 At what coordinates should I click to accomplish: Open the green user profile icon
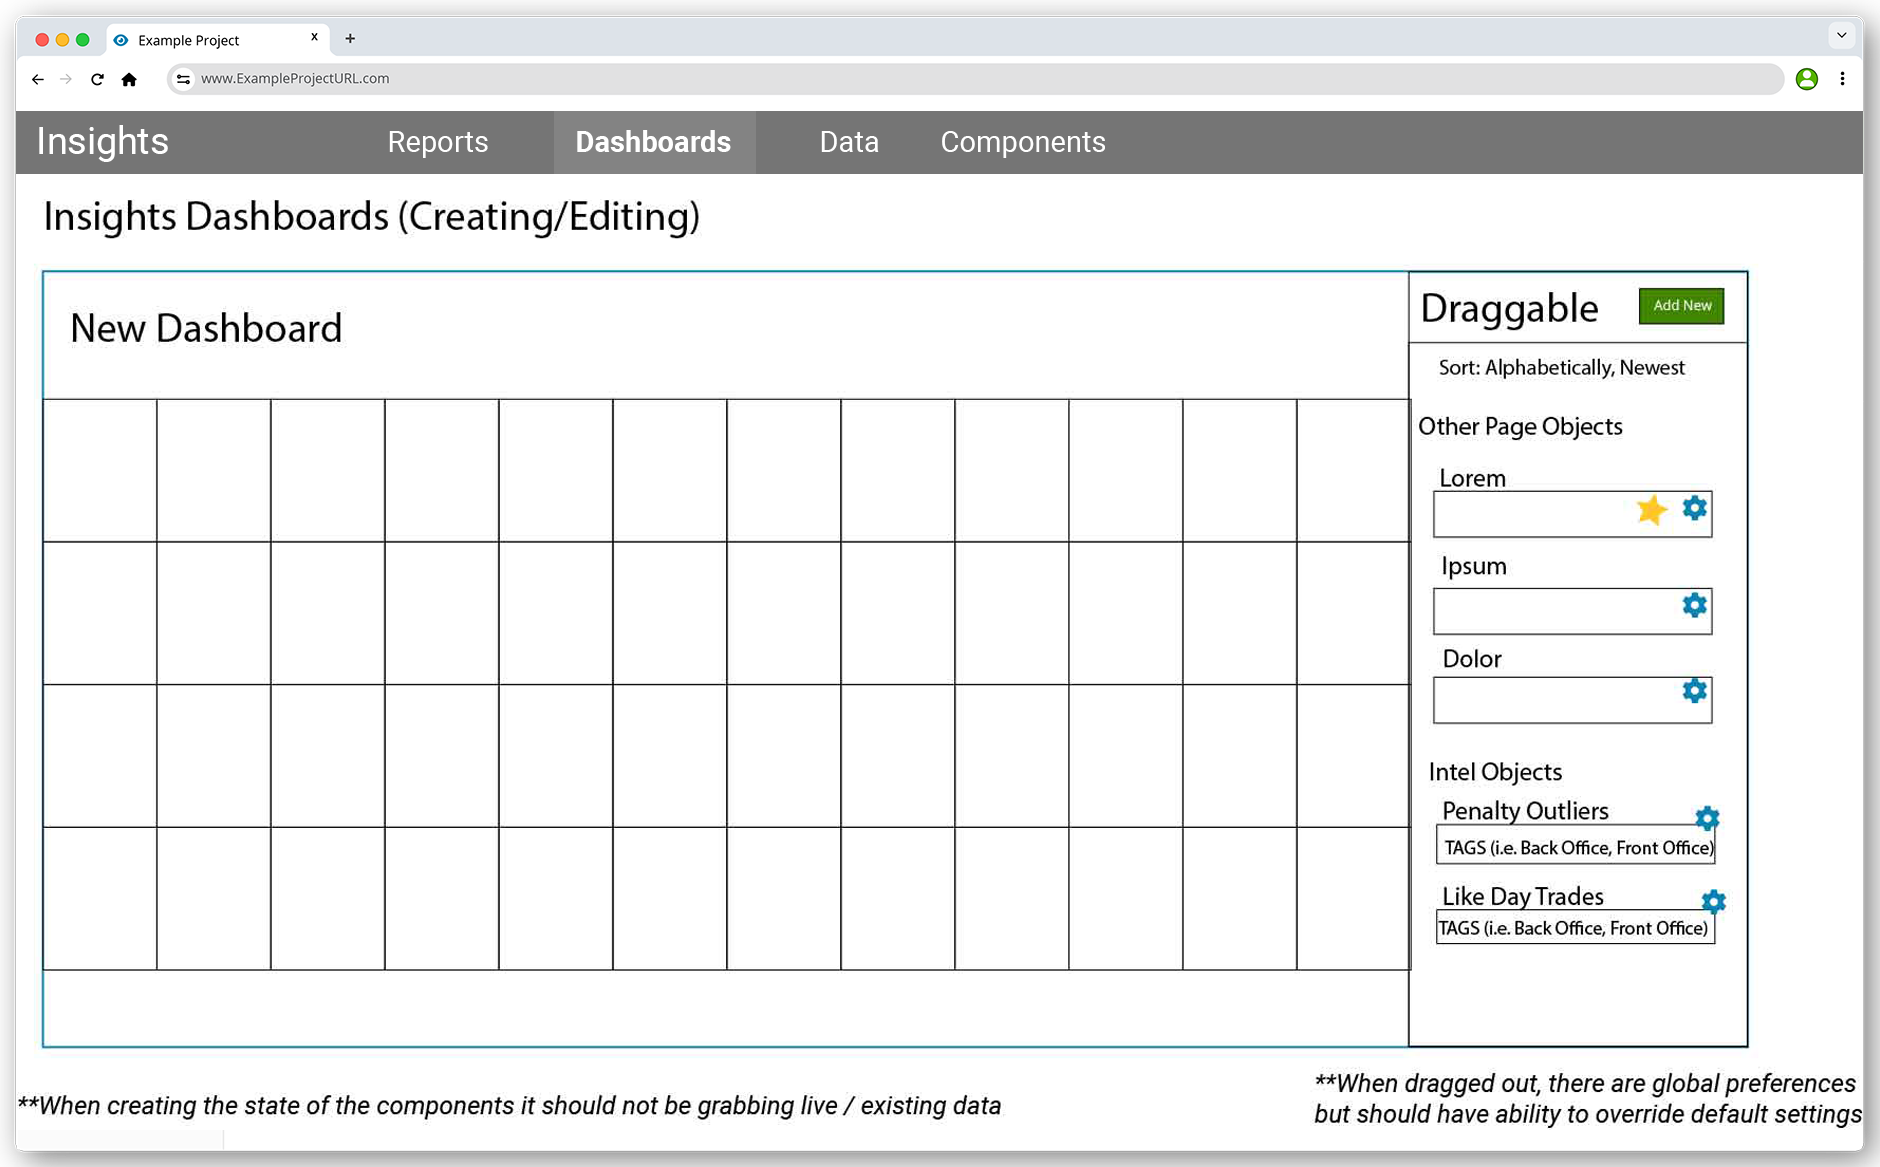(1806, 79)
